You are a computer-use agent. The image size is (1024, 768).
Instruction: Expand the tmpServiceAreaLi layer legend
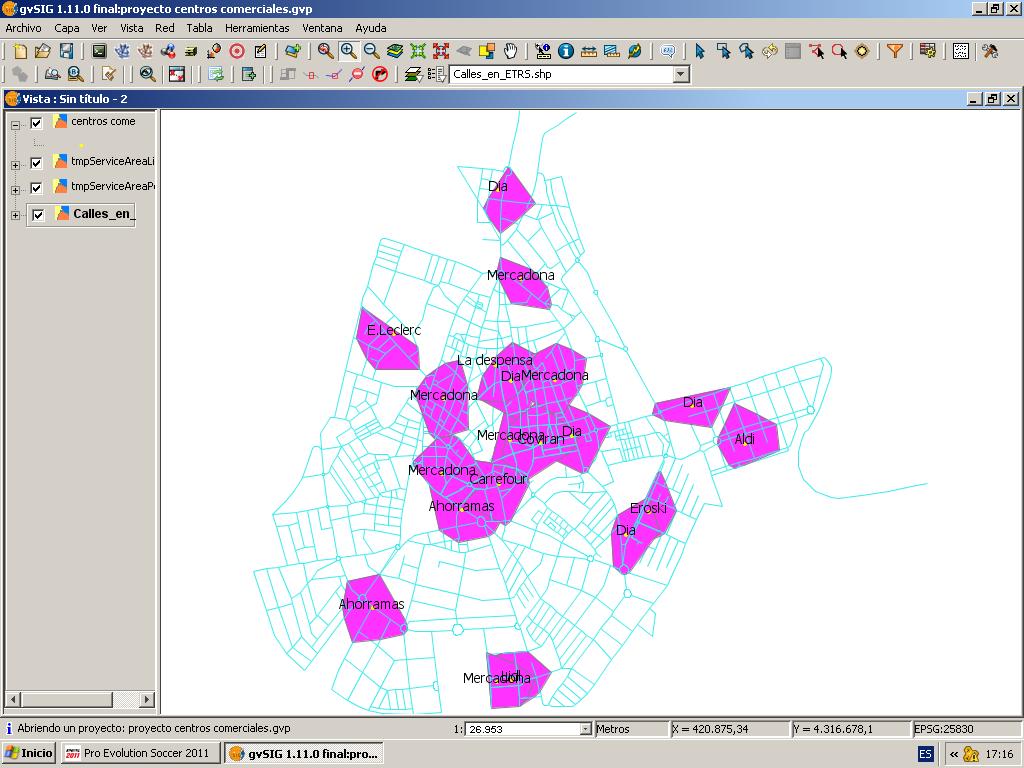click(16, 165)
